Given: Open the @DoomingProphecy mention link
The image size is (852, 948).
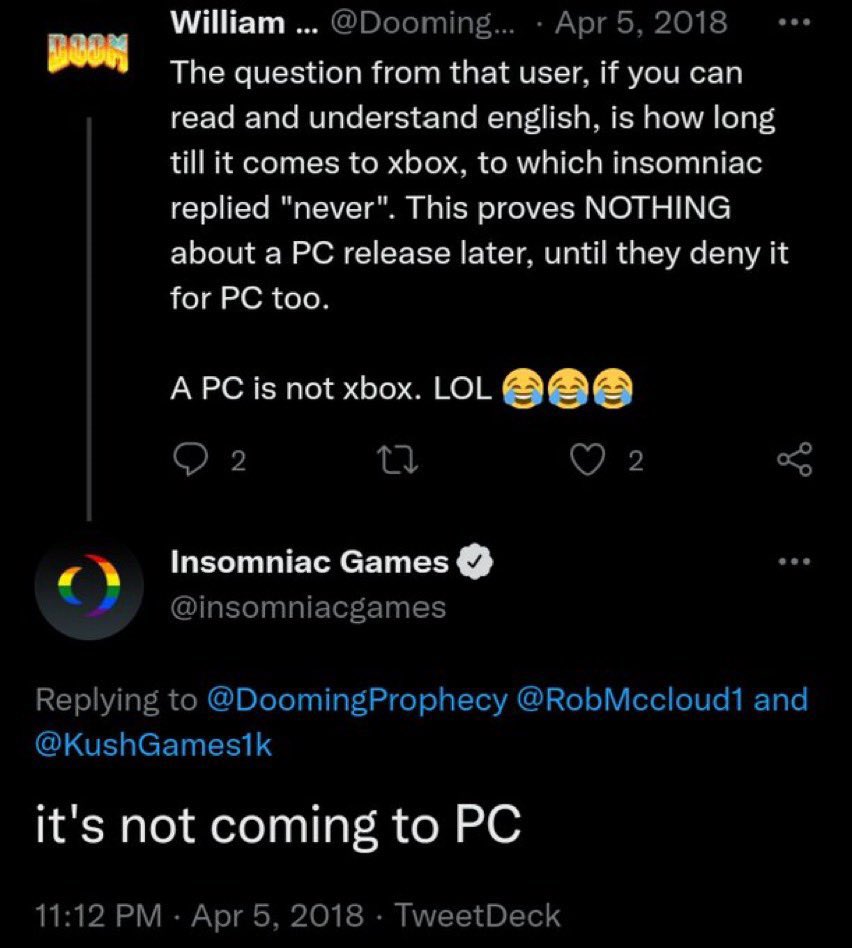Looking at the screenshot, I should point(357,700).
